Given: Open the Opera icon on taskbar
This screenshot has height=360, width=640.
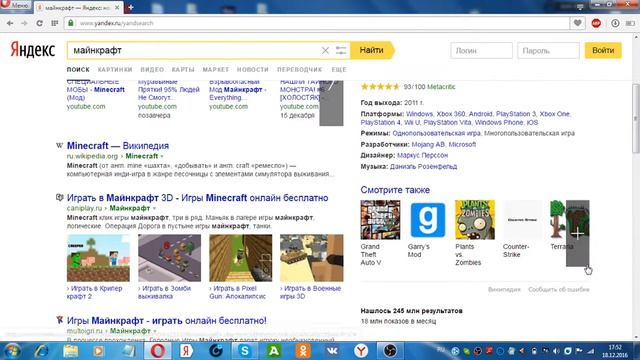Looking at the screenshot, I should tap(158, 351).
